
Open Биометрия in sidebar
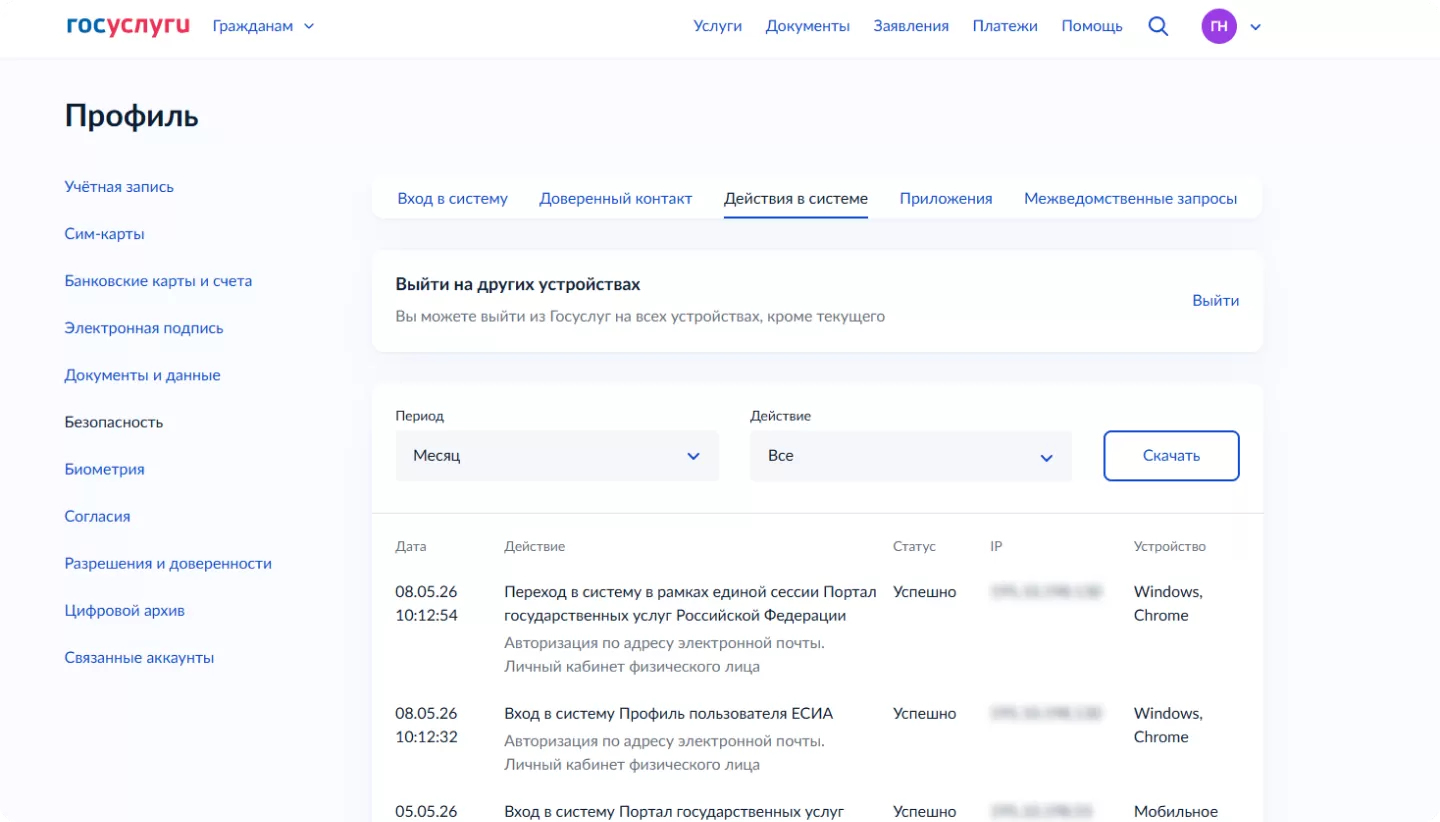pos(105,469)
